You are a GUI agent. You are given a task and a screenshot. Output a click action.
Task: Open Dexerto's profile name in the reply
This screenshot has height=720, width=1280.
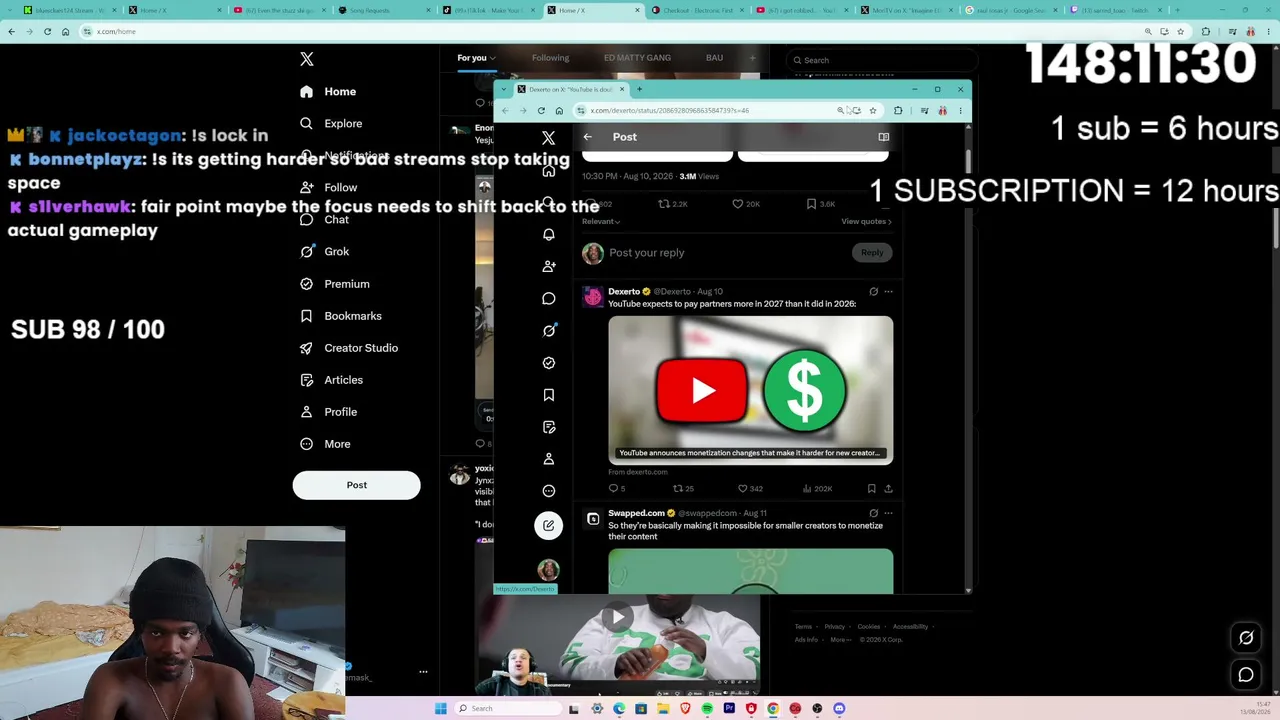click(624, 292)
